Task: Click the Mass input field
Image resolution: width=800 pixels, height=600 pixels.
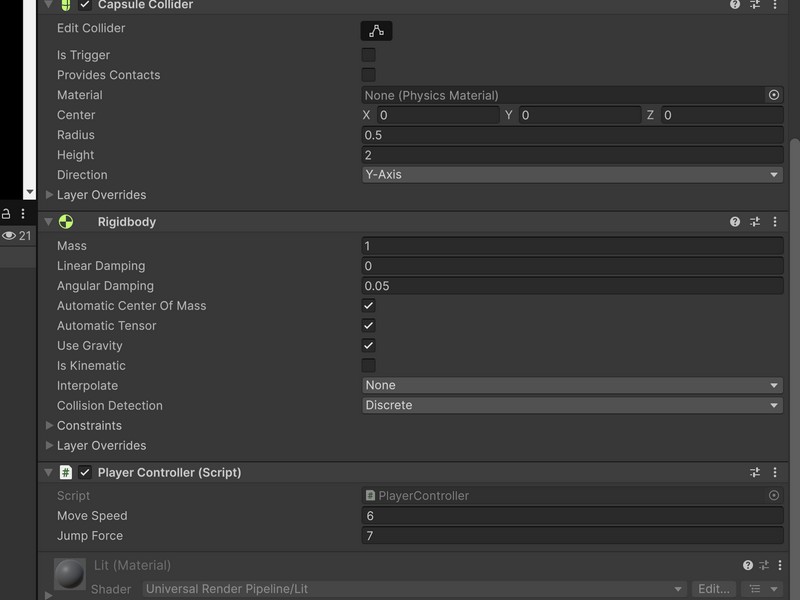Action: point(572,246)
